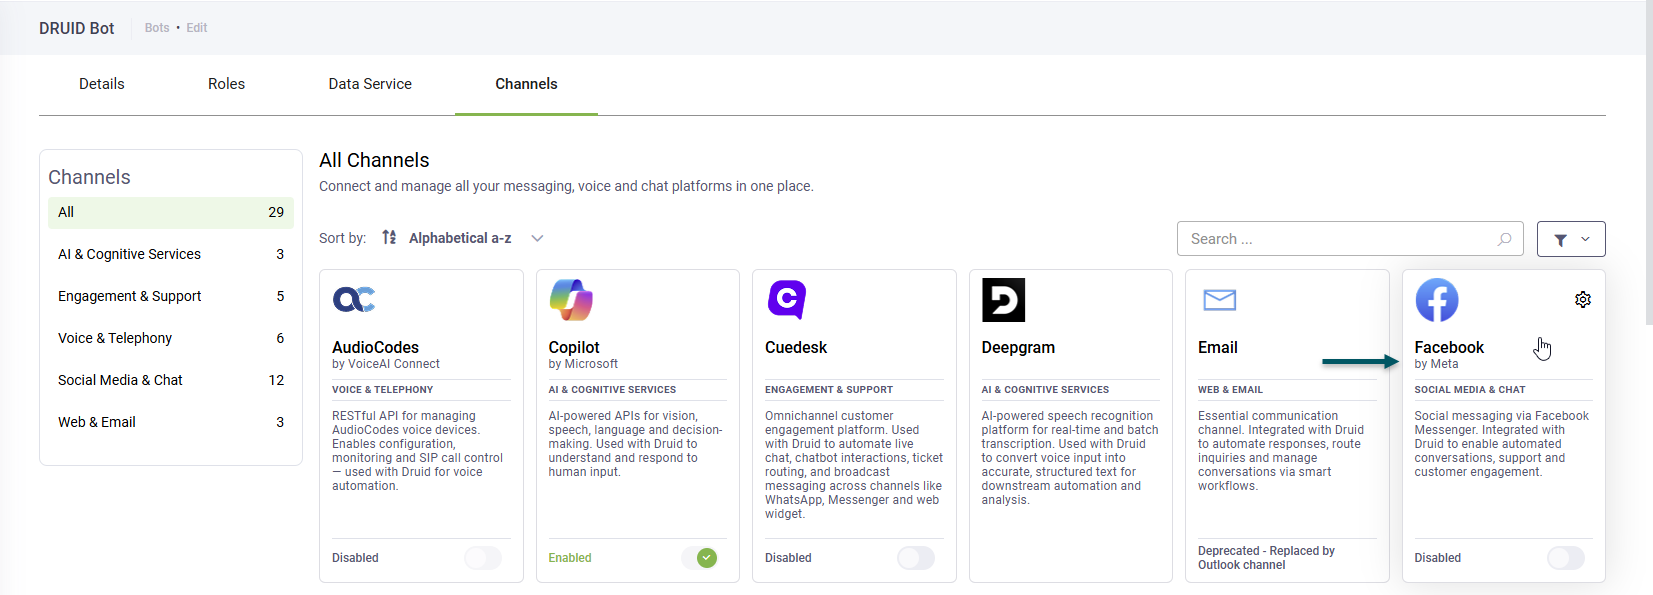
Task: Click the channel Search input field
Action: pyautogui.click(x=1335, y=239)
